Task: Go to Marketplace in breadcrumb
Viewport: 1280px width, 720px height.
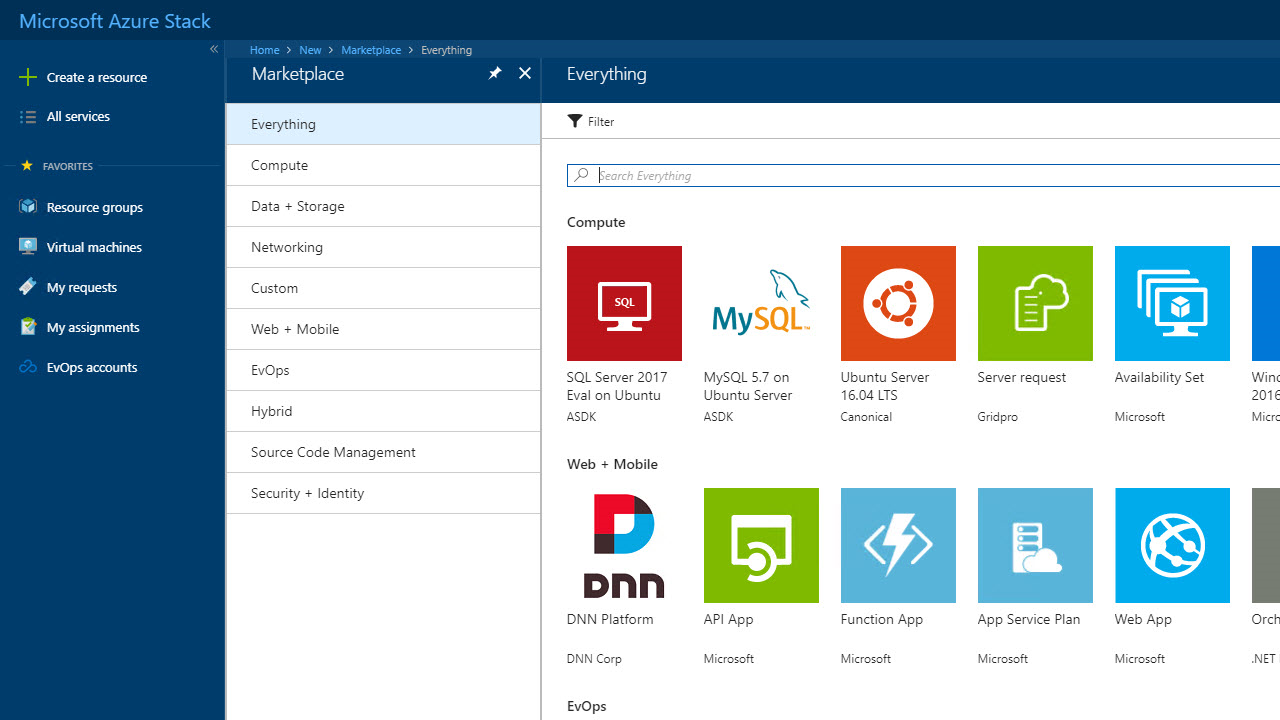Action: tap(371, 50)
